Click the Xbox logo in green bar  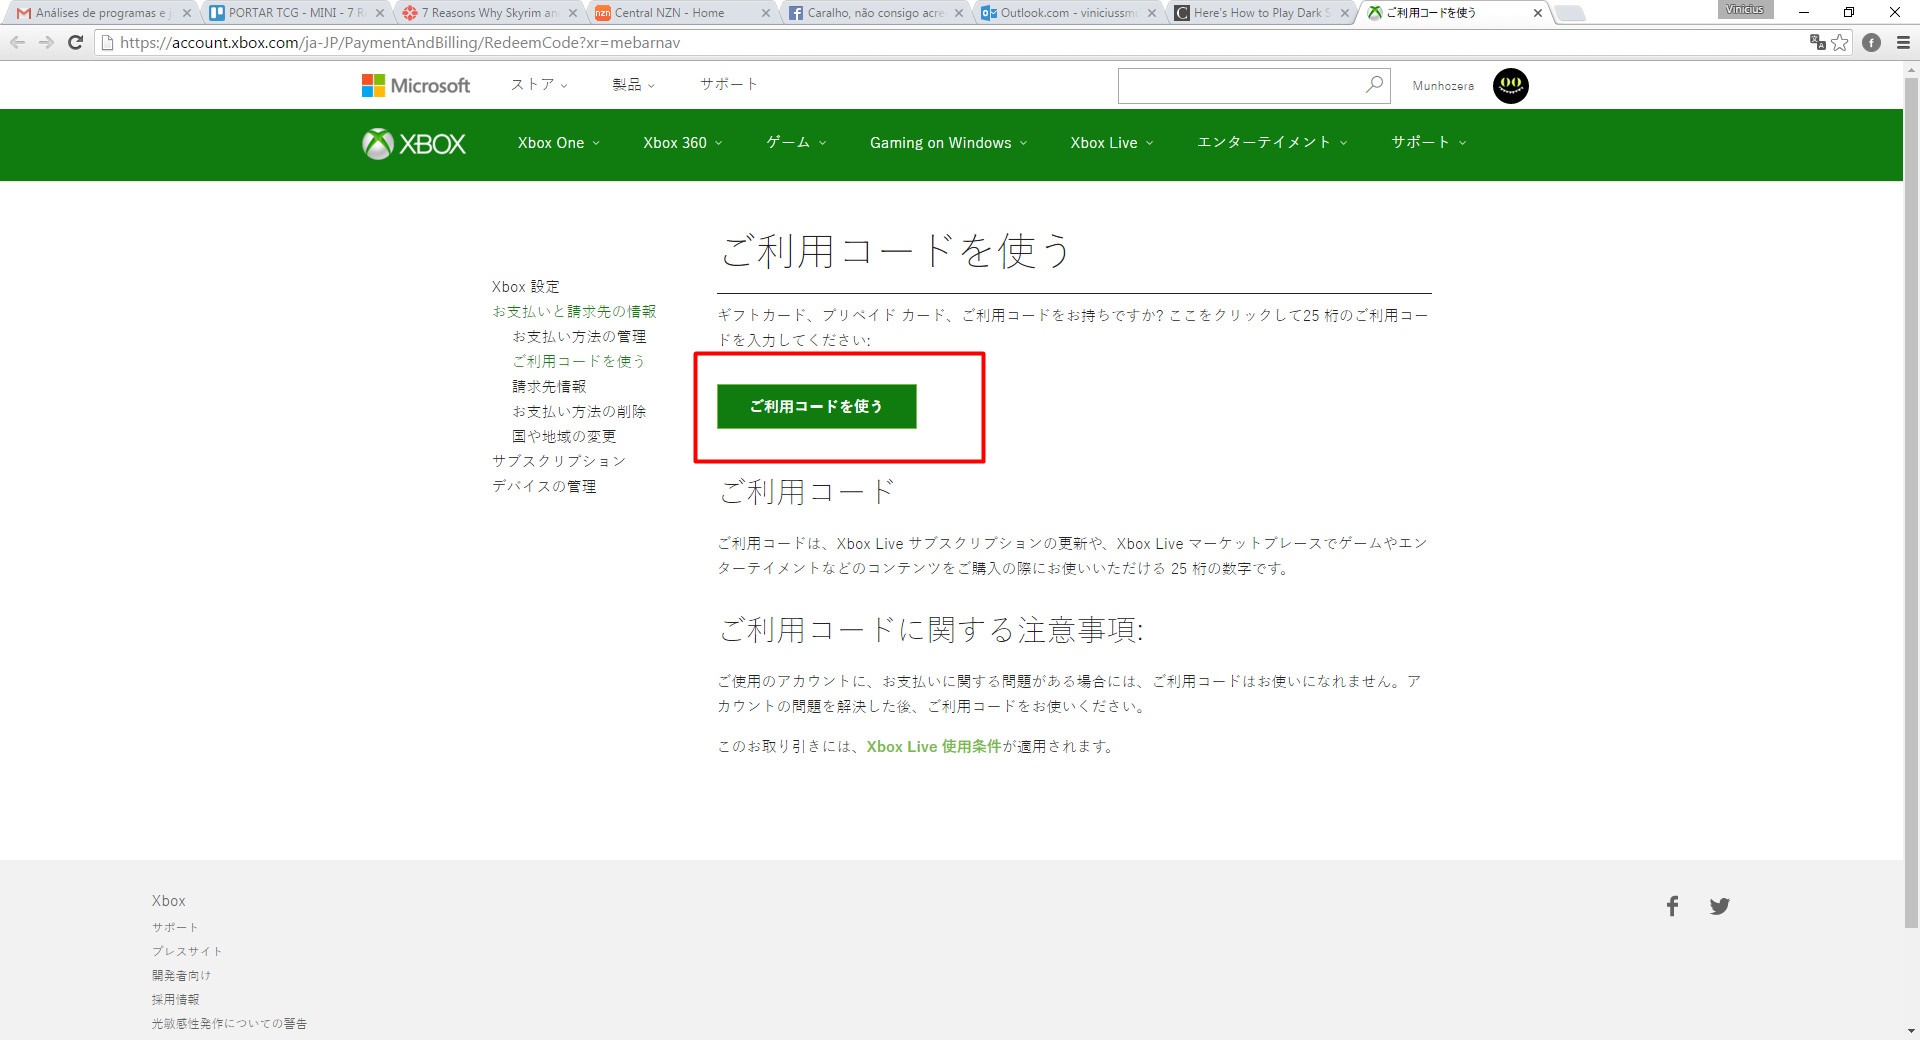(x=414, y=144)
